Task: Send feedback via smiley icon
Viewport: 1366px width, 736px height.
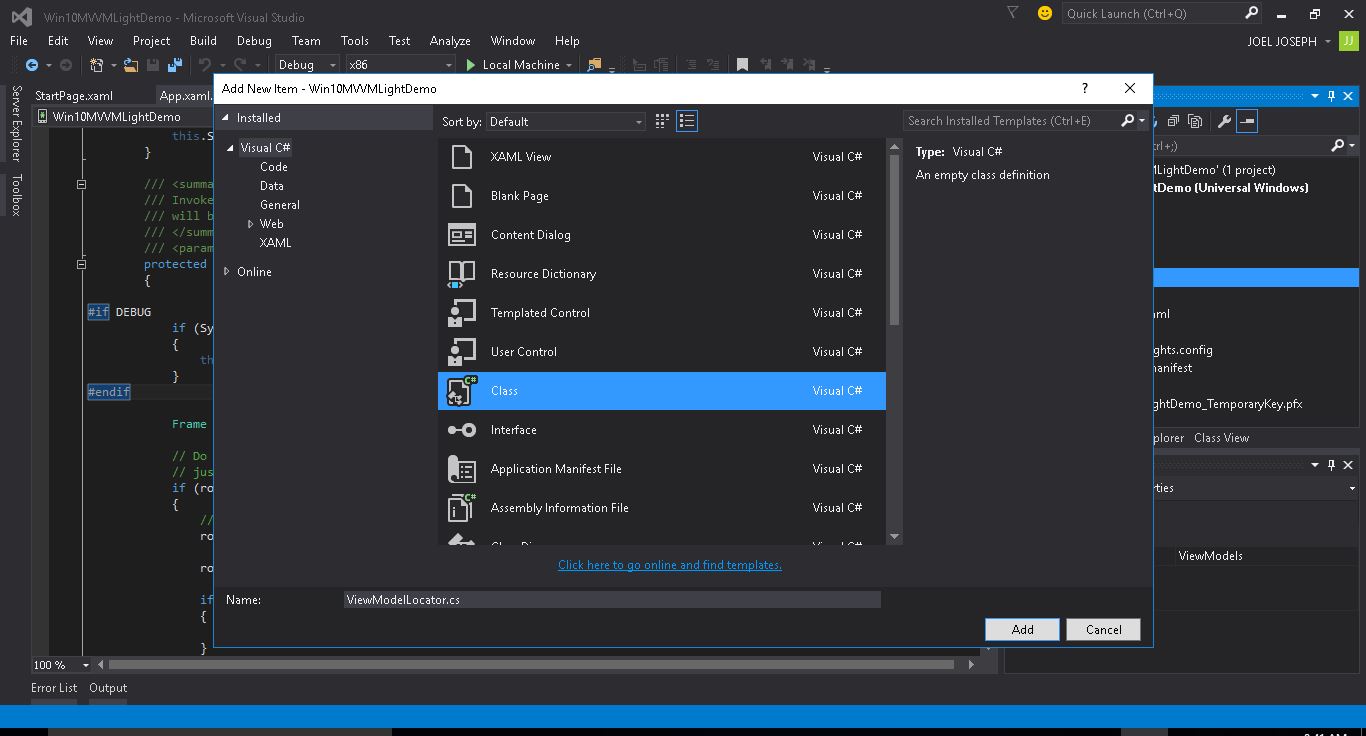Action: click(1045, 13)
